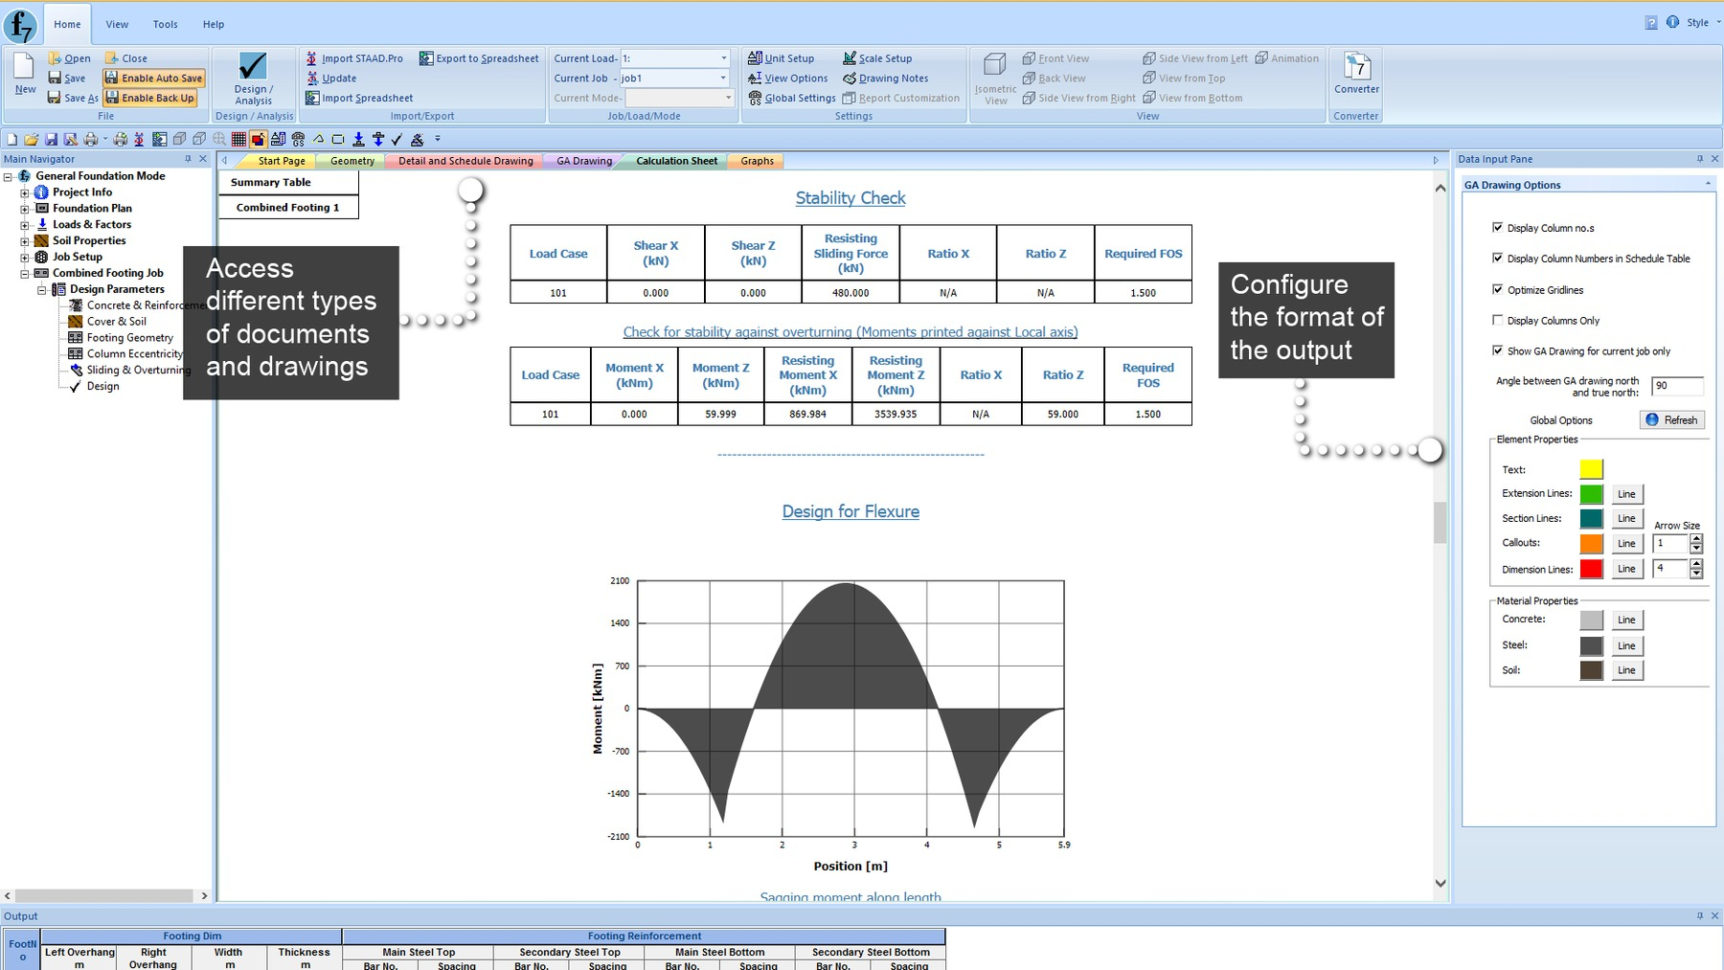Click the yellow Text color swatch

tap(1591, 468)
